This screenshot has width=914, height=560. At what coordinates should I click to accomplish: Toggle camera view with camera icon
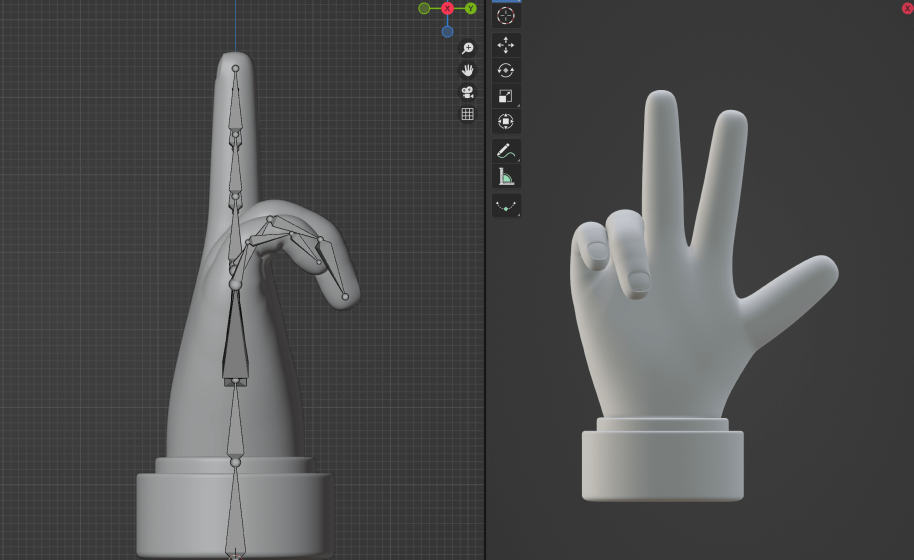[467, 92]
